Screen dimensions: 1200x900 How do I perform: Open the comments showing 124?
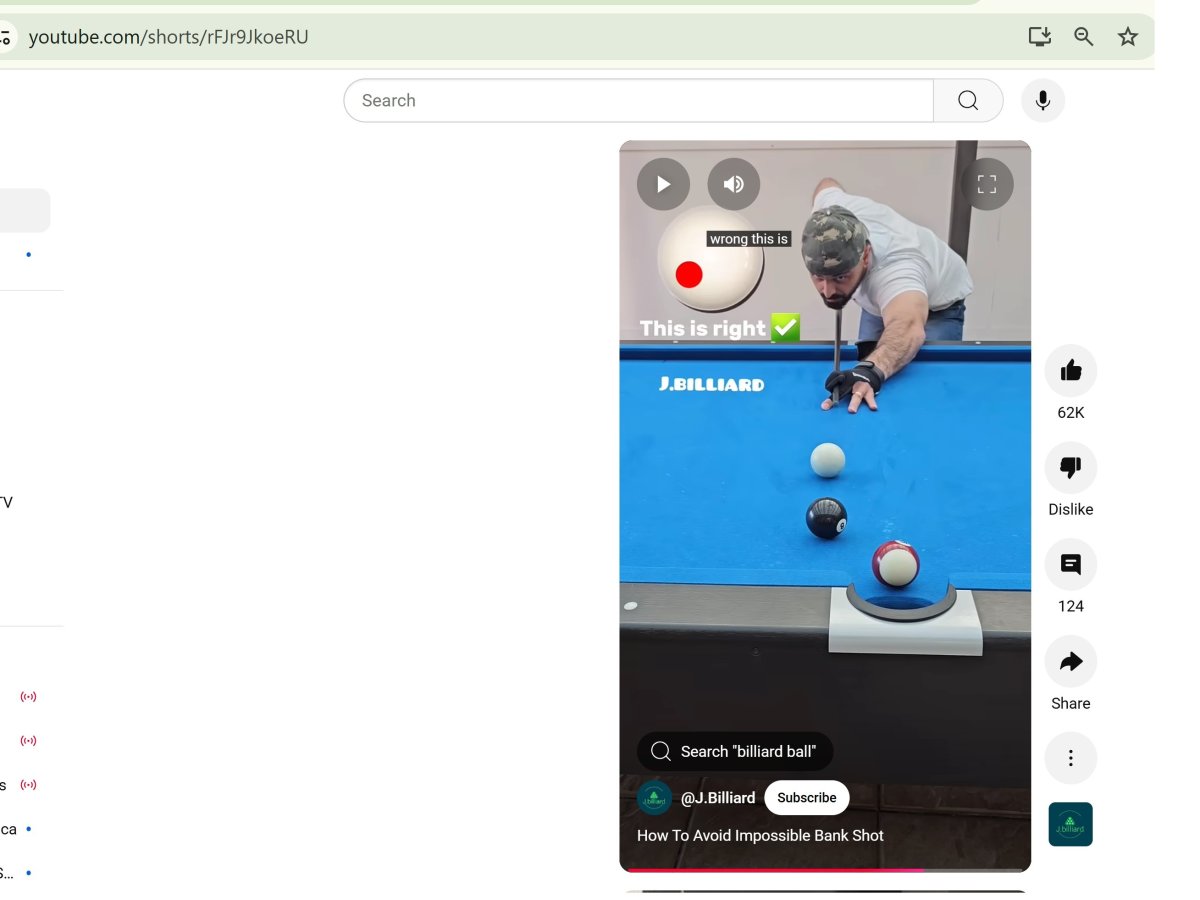(x=1070, y=565)
